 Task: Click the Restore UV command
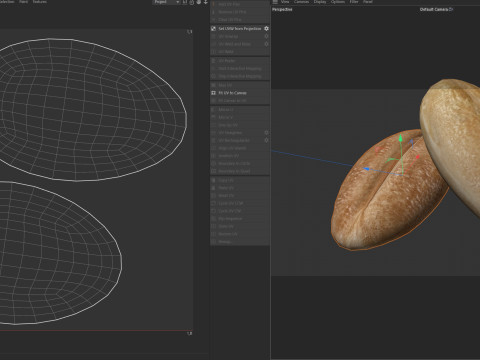click(228, 234)
